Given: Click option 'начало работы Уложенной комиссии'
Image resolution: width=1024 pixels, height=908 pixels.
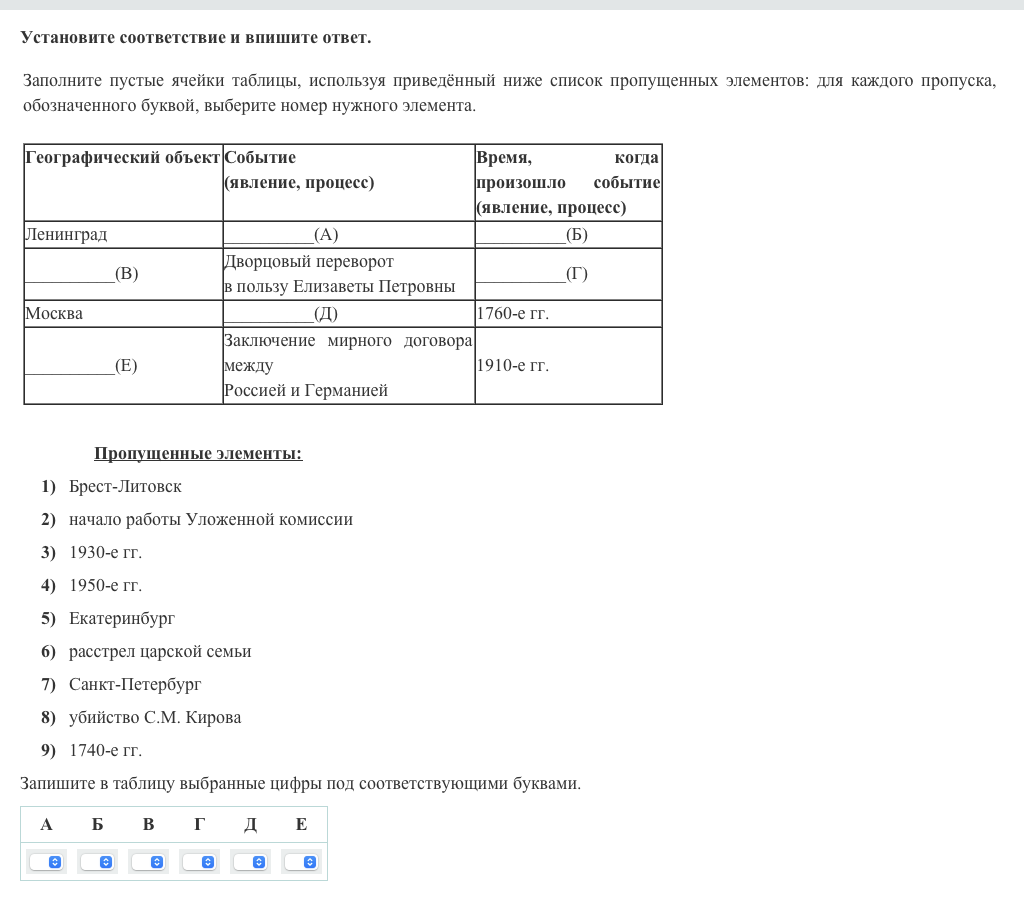Looking at the screenshot, I should click(x=210, y=520).
